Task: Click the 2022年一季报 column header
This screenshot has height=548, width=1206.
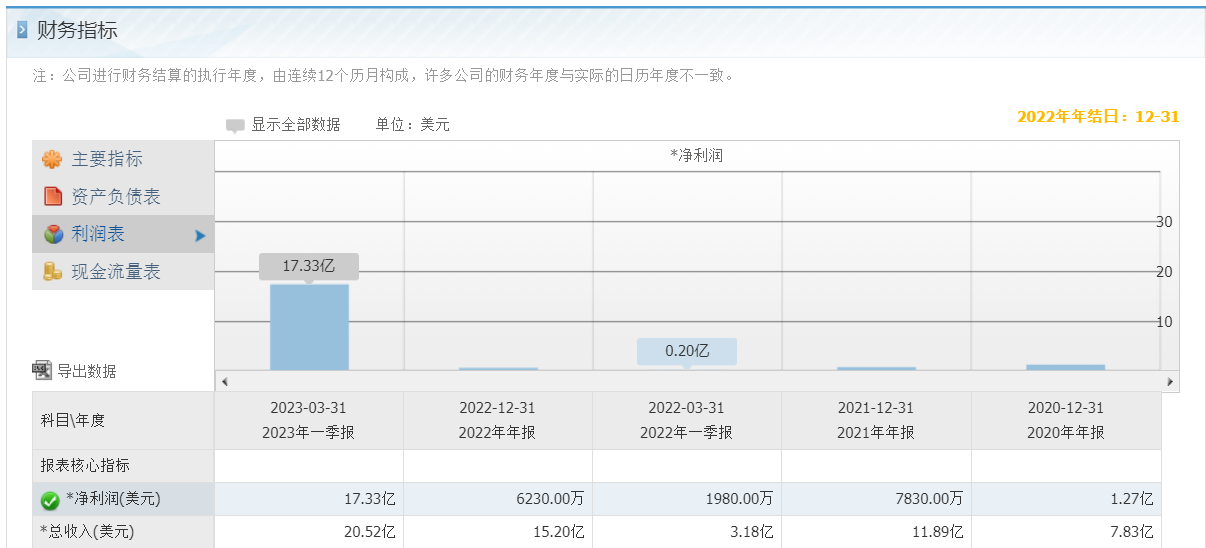Action: click(x=687, y=421)
